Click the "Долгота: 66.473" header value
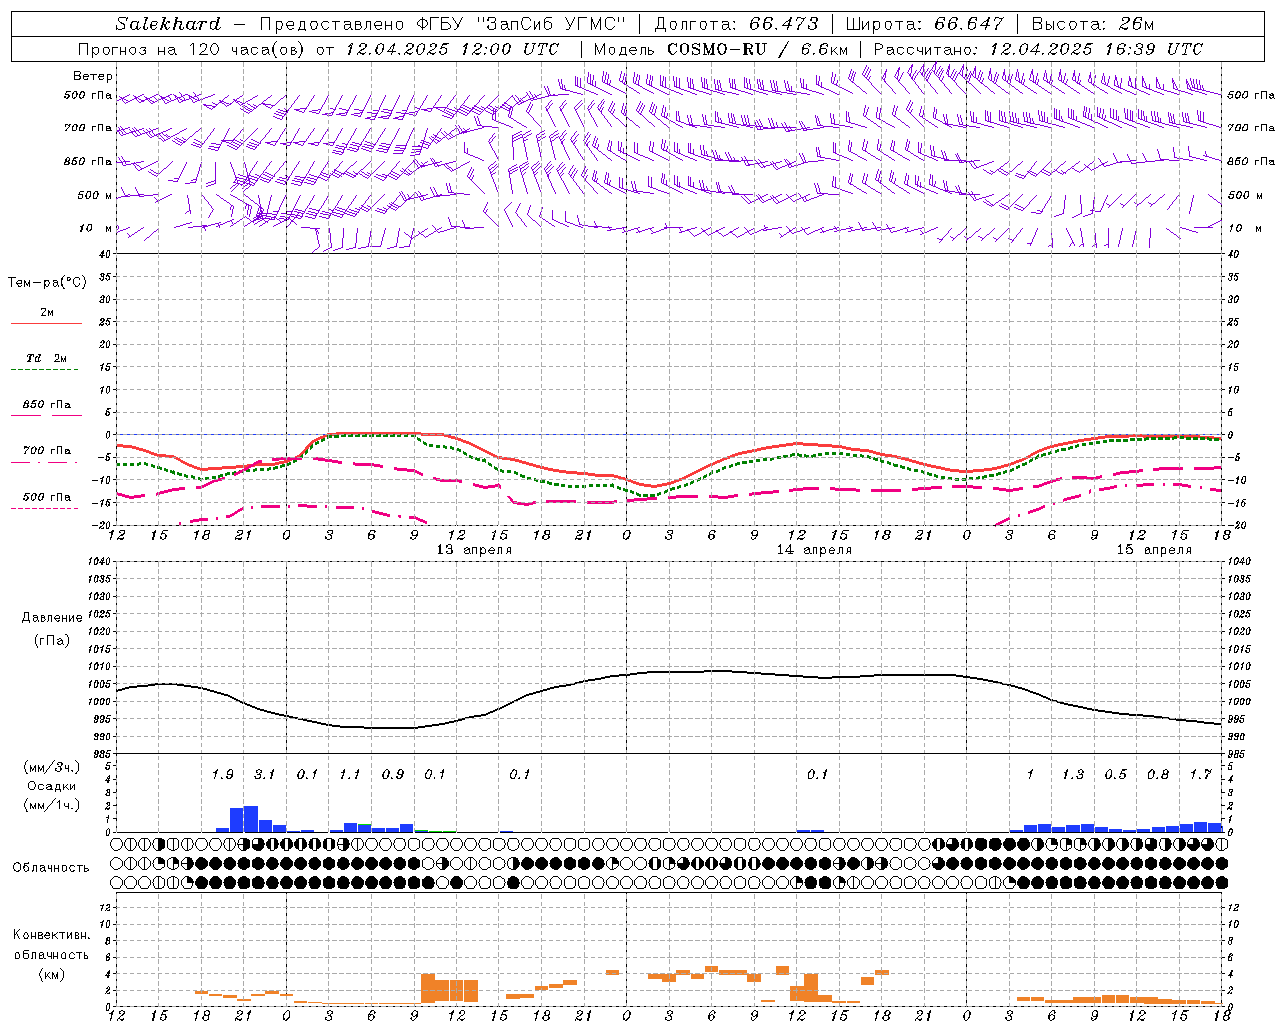The width and height of the screenshot is (1280, 1024). pyautogui.click(x=736, y=24)
